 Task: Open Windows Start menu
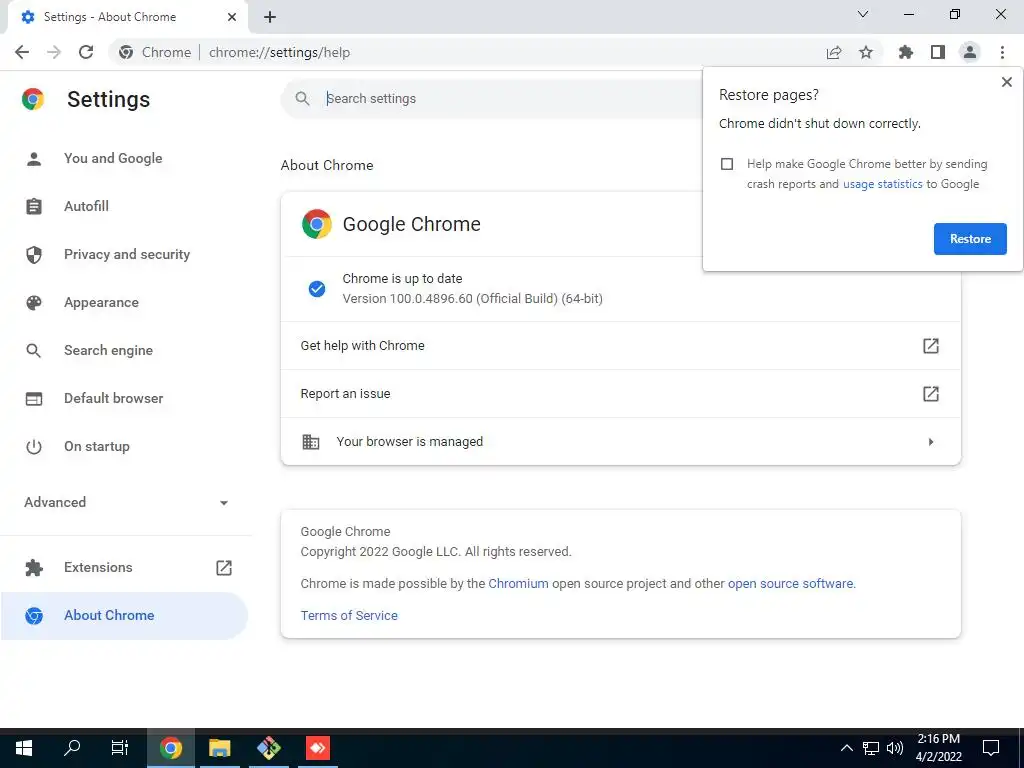[x=24, y=748]
